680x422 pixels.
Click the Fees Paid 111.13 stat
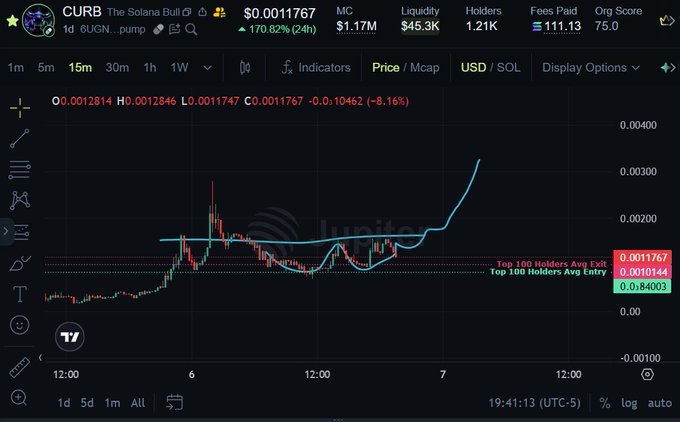[556, 19]
